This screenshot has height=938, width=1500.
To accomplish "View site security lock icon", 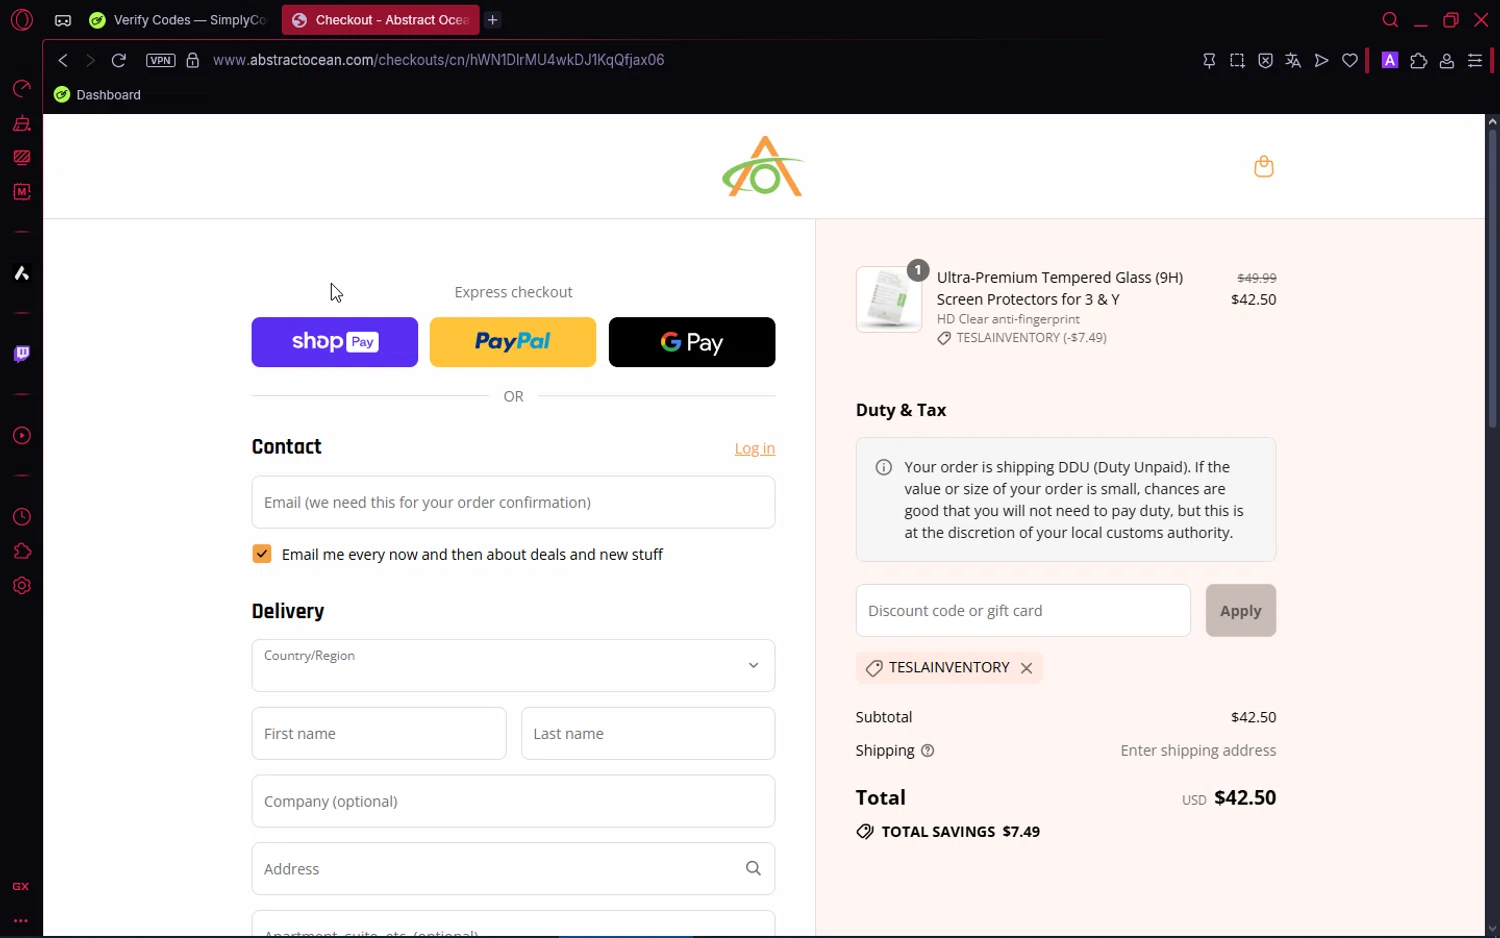I will (x=192, y=60).
